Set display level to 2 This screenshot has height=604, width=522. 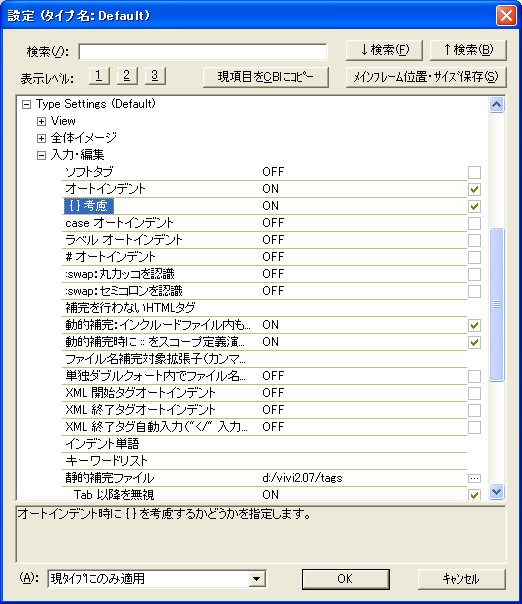pos(127,76)
